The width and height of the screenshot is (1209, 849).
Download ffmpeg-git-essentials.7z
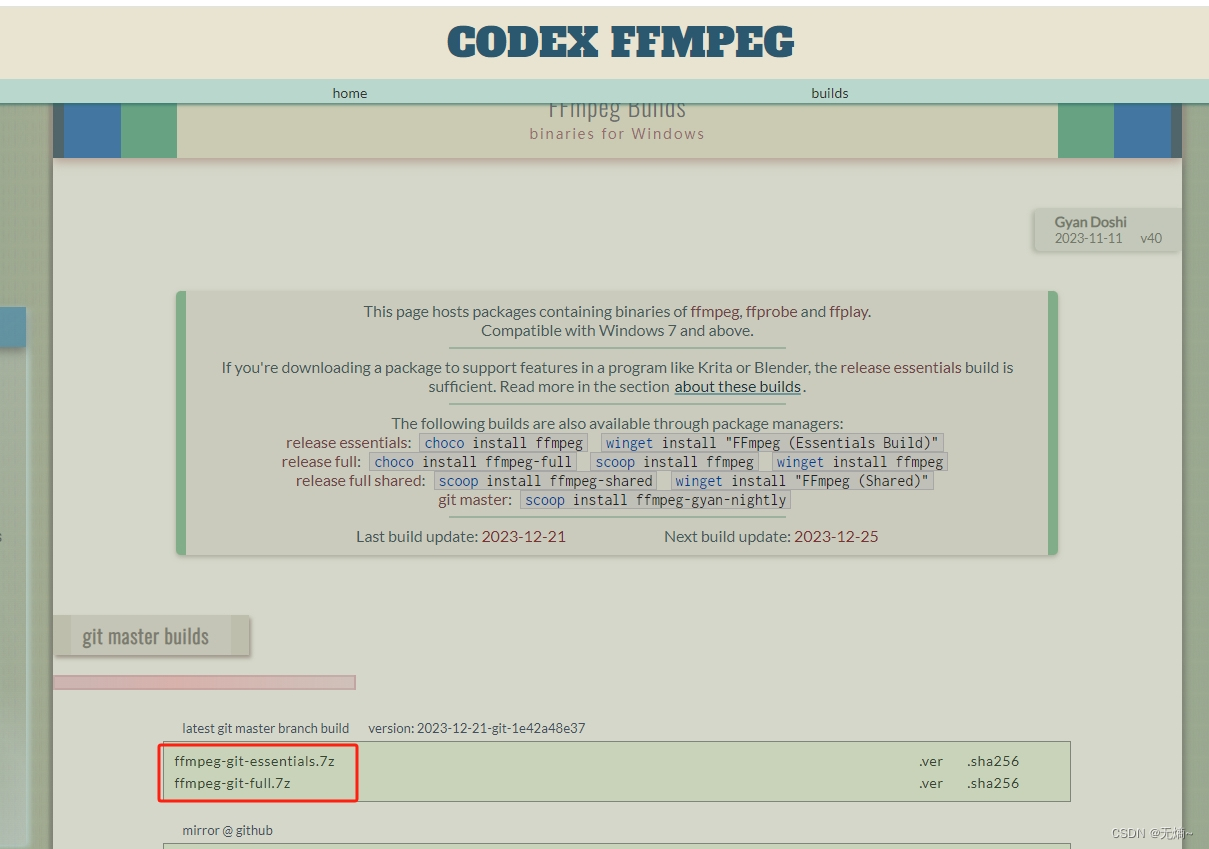click(x=254, y=761)
